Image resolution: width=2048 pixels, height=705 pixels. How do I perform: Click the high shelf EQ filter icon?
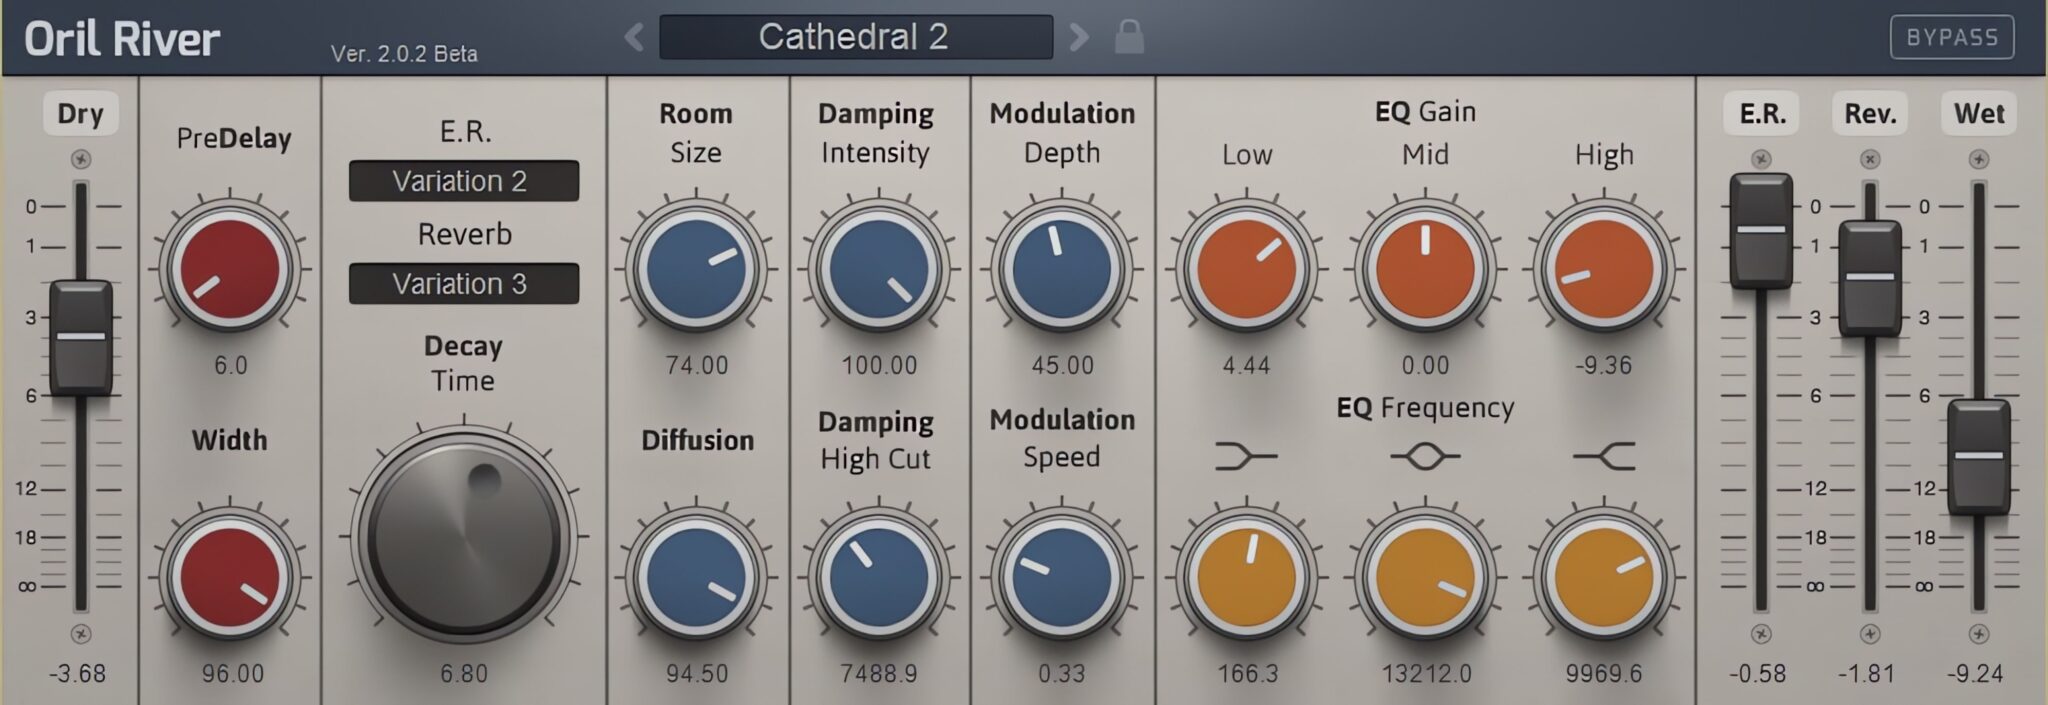pyautogui.click(x=1604, y=458)
